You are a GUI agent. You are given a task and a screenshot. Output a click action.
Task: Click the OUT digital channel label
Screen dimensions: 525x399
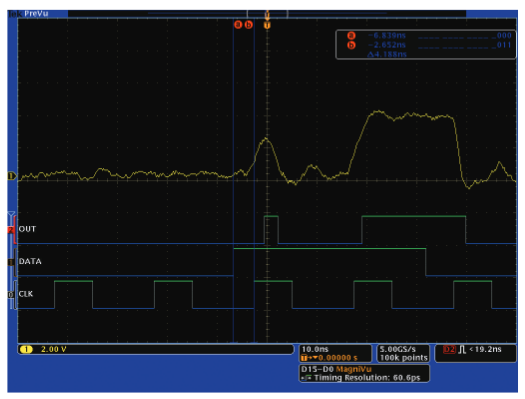(x=27, y=229)
